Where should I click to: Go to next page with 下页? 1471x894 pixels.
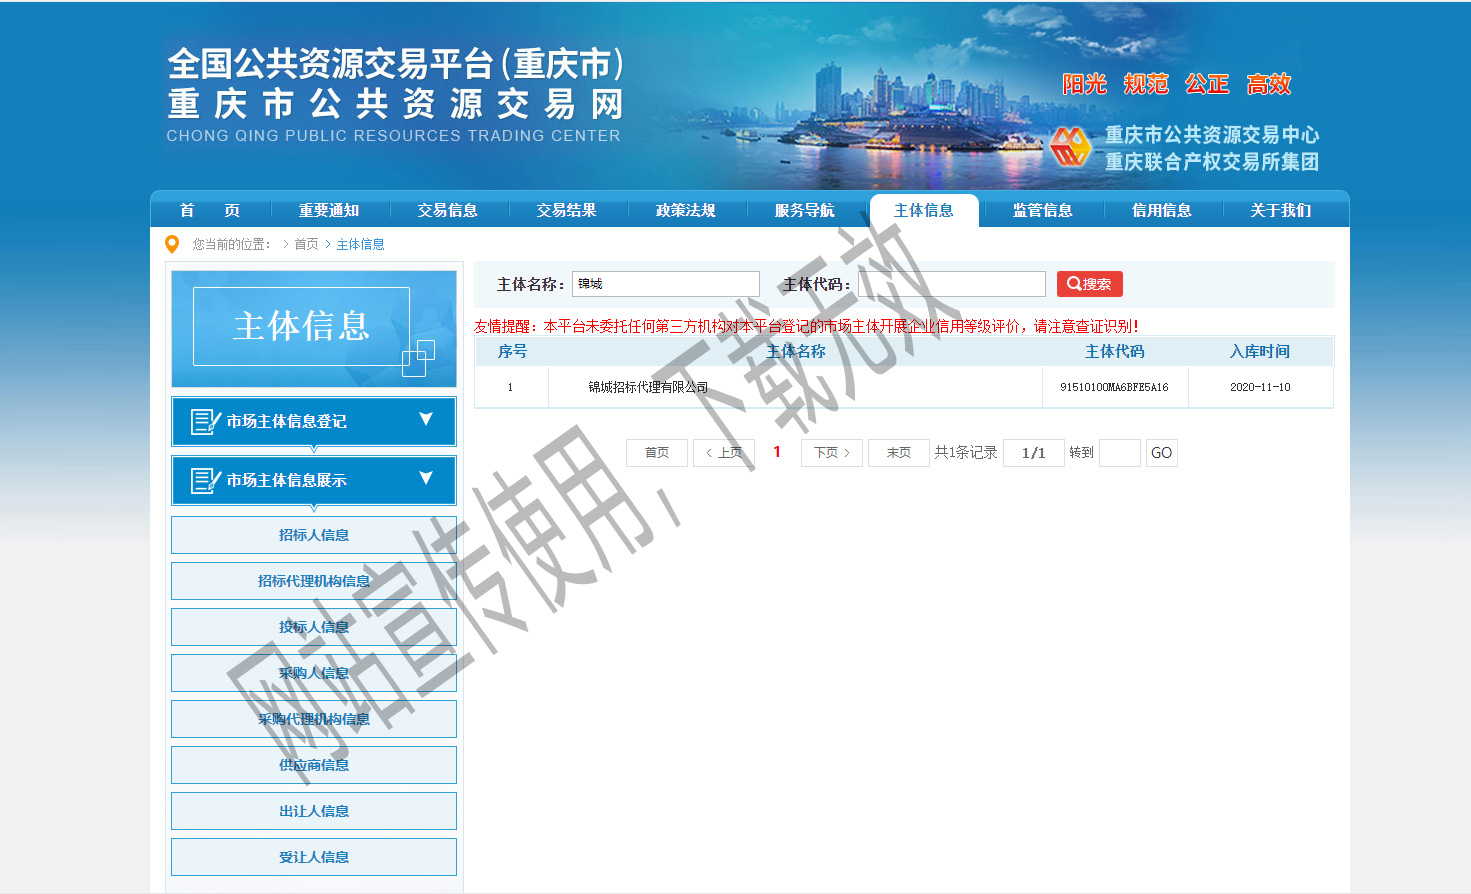pyautogui.click(x=831, y=453)
